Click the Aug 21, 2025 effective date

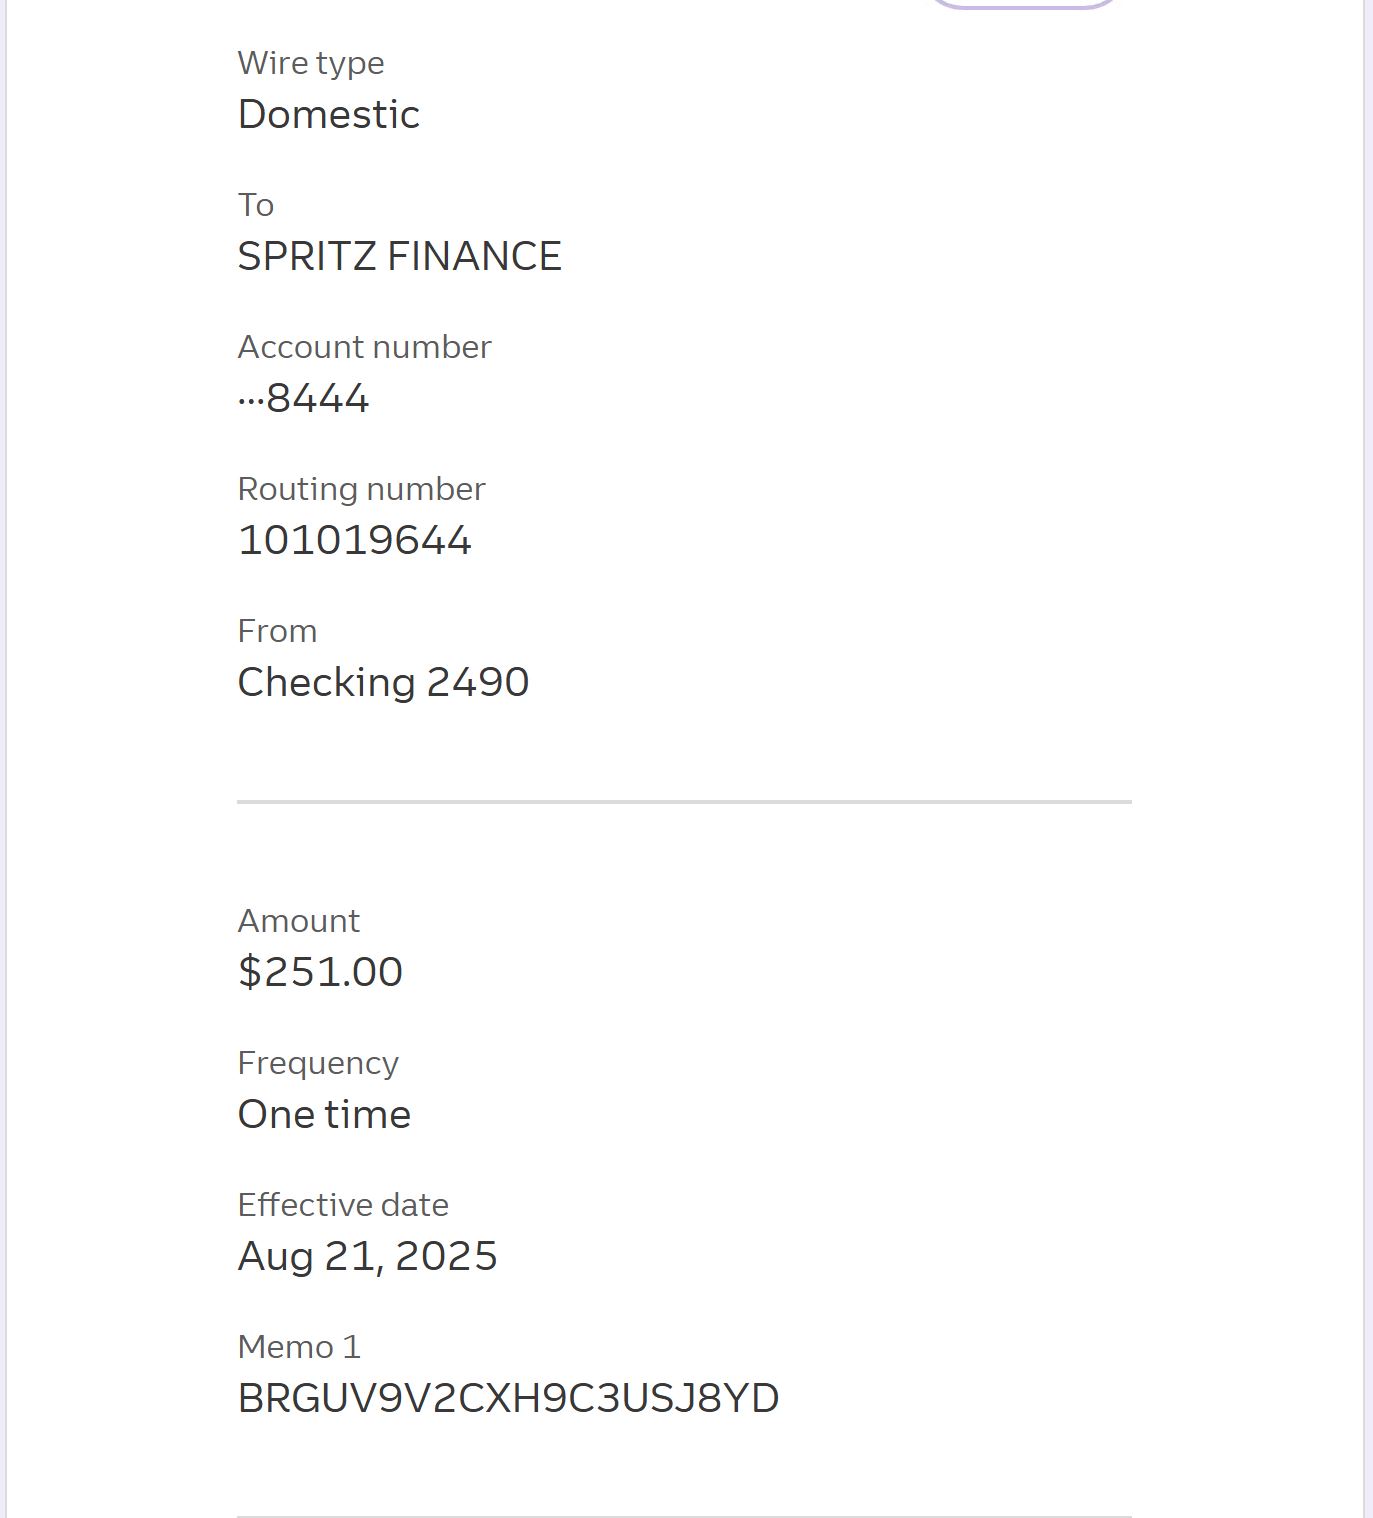click(x=367, y=1256)
